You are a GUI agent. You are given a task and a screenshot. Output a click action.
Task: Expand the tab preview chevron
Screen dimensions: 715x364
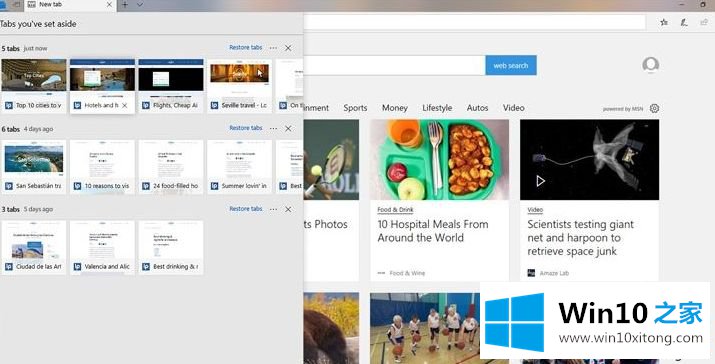pyautogui.click(x=140, y=5)
